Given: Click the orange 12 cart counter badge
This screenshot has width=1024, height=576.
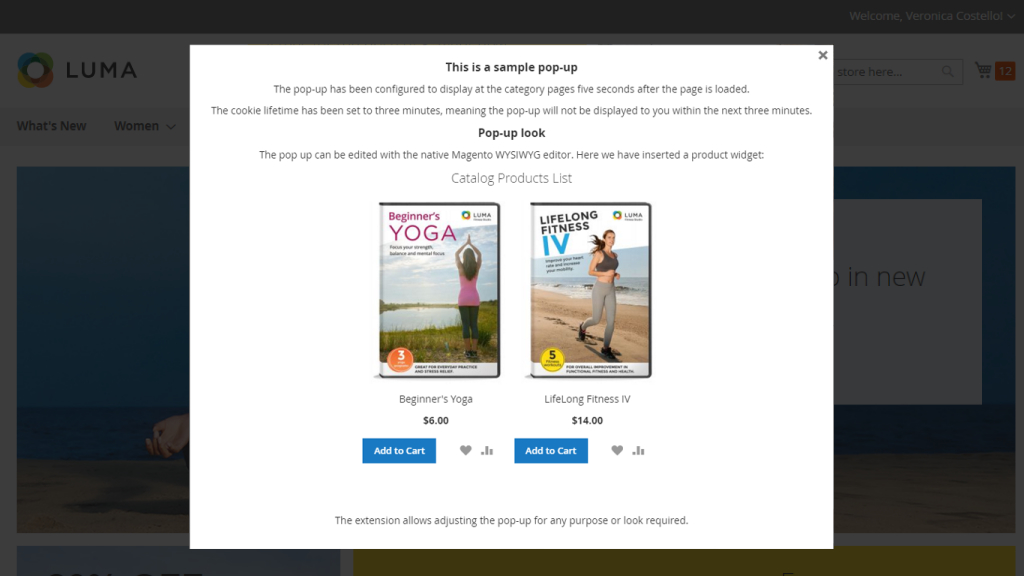Looking at the screenshot, I should point(1005,71).
